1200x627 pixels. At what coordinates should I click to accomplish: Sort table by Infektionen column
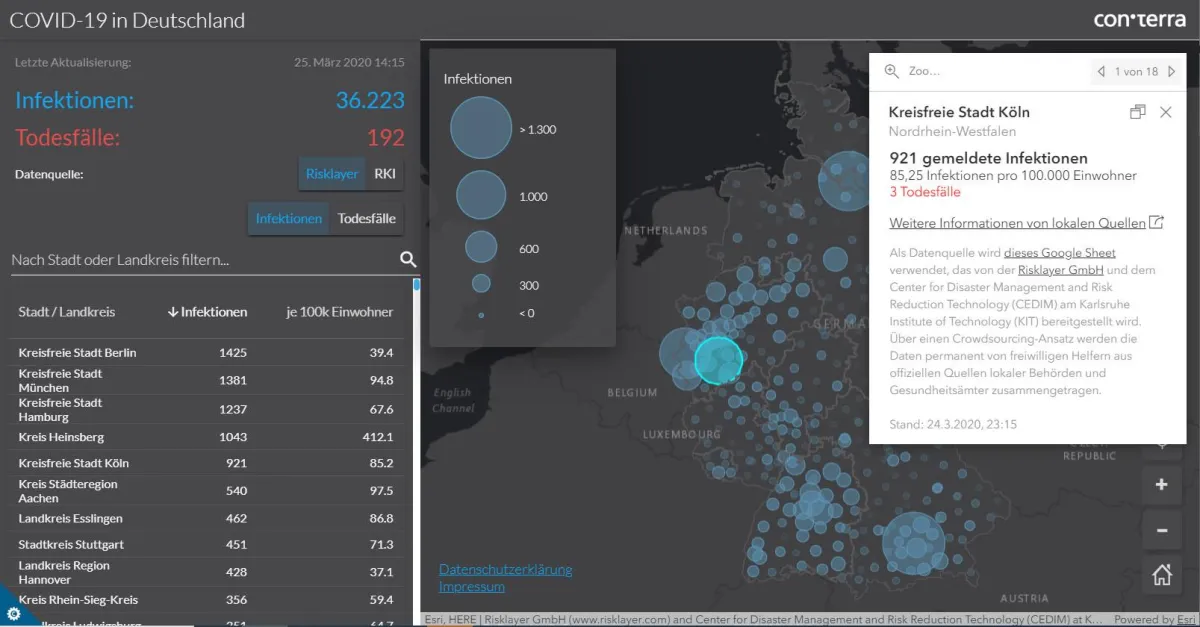(x=207, y=312)
